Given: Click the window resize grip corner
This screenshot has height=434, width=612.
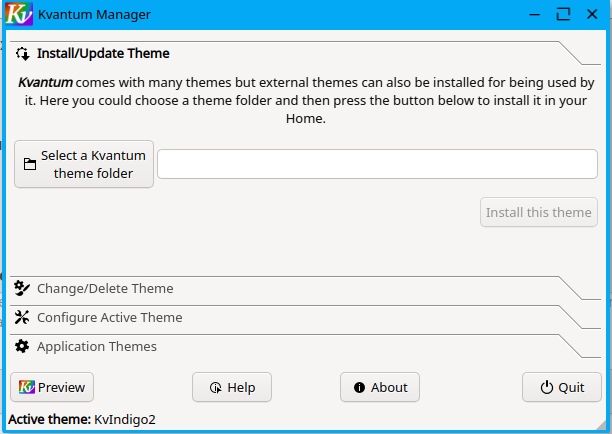Looking at the screenshot, I should pyautogui.click(x=602, y=425).
